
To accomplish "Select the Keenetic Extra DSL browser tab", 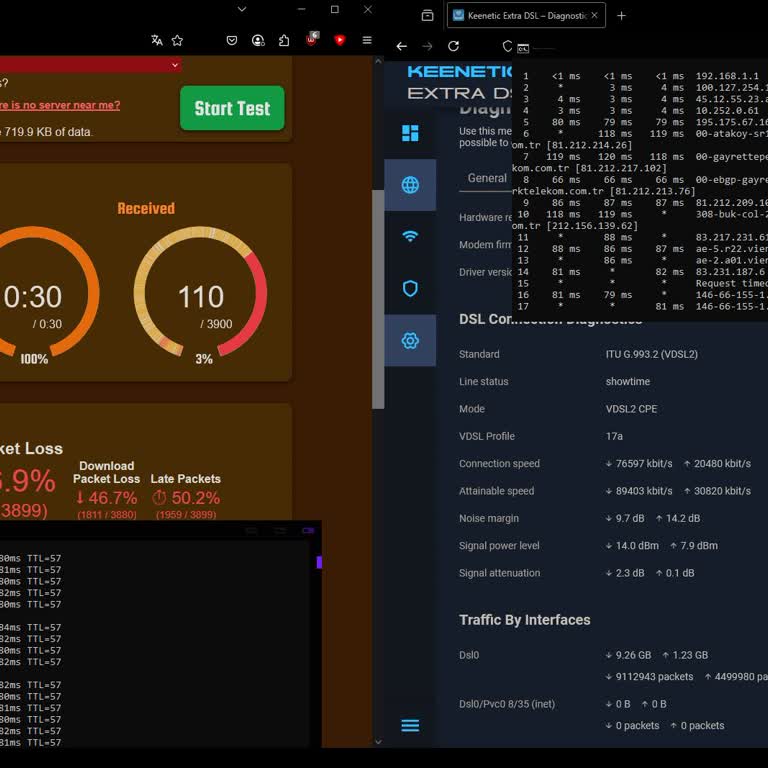I will (x=520, y=16).
